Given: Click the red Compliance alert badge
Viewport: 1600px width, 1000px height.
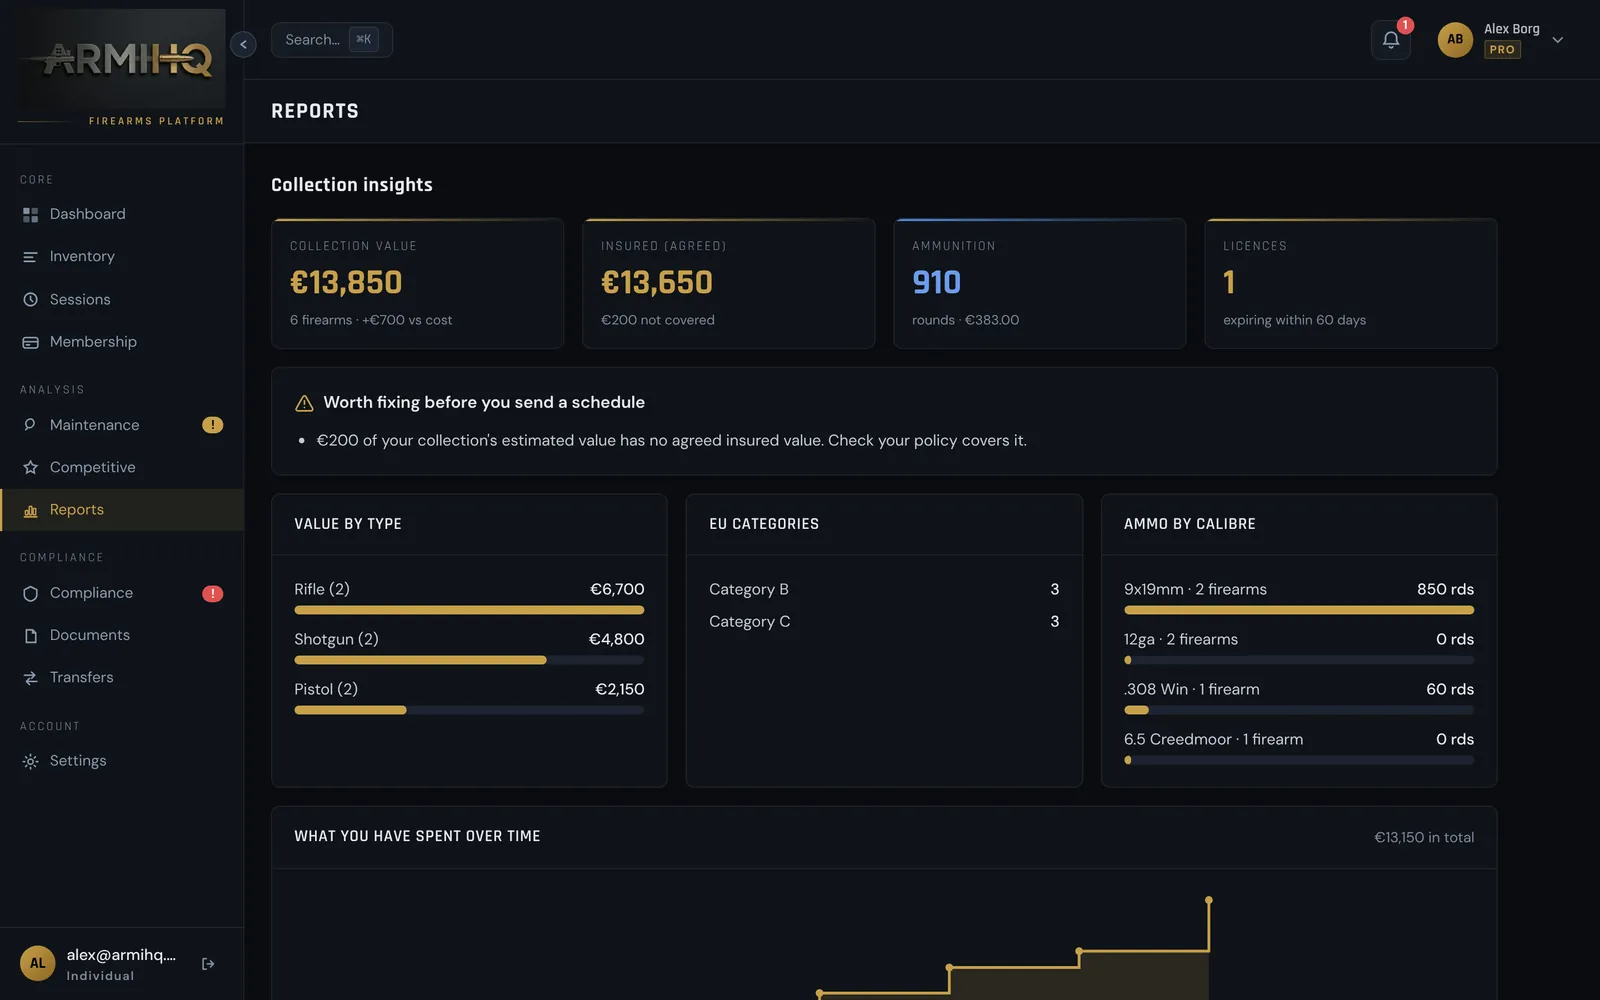Looking at the screenshot, I should (x=212, y=593).
